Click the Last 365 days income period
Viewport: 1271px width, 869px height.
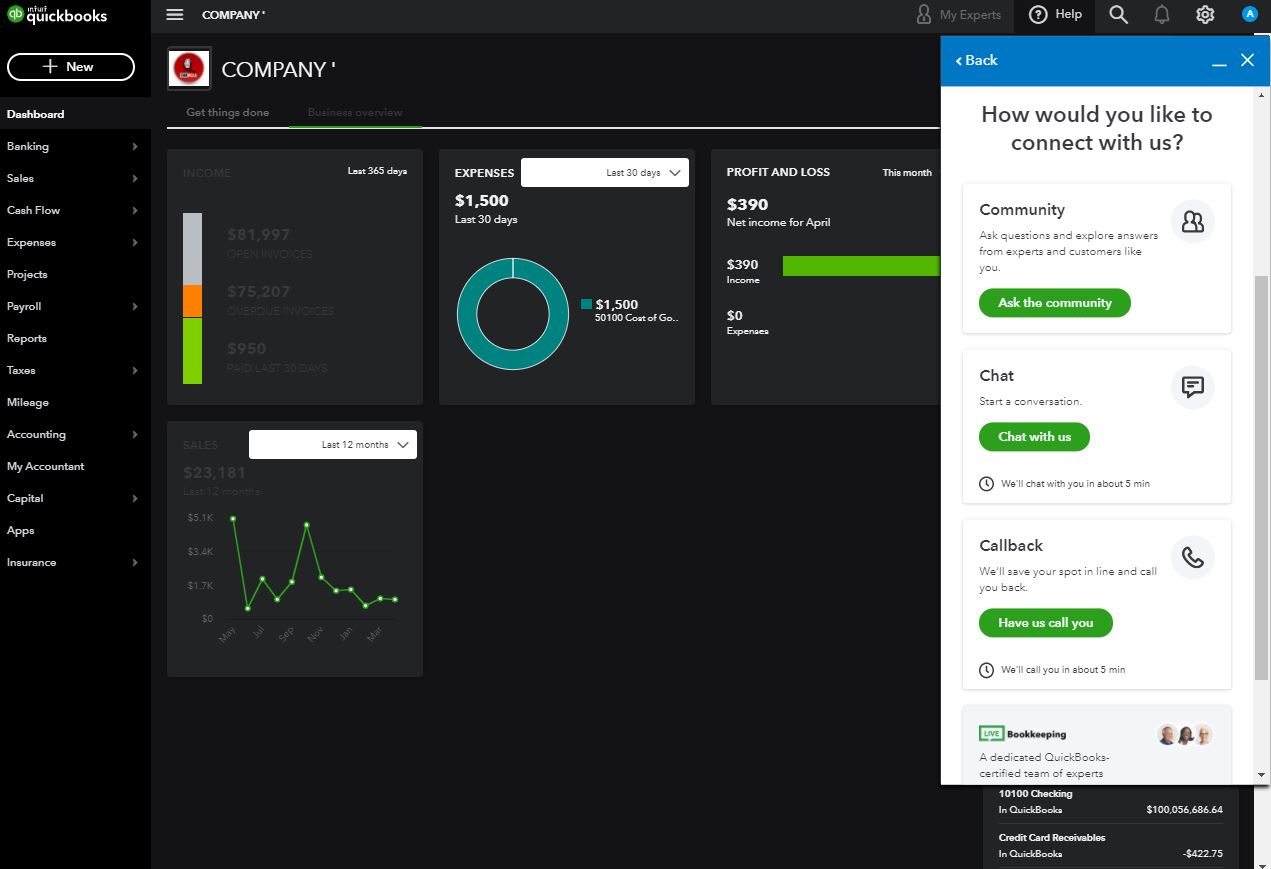point(377,171)
